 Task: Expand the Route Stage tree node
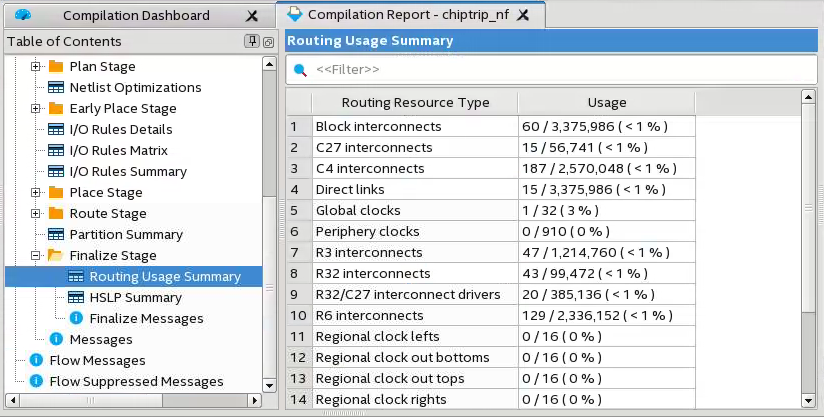(x=36, y=213)
